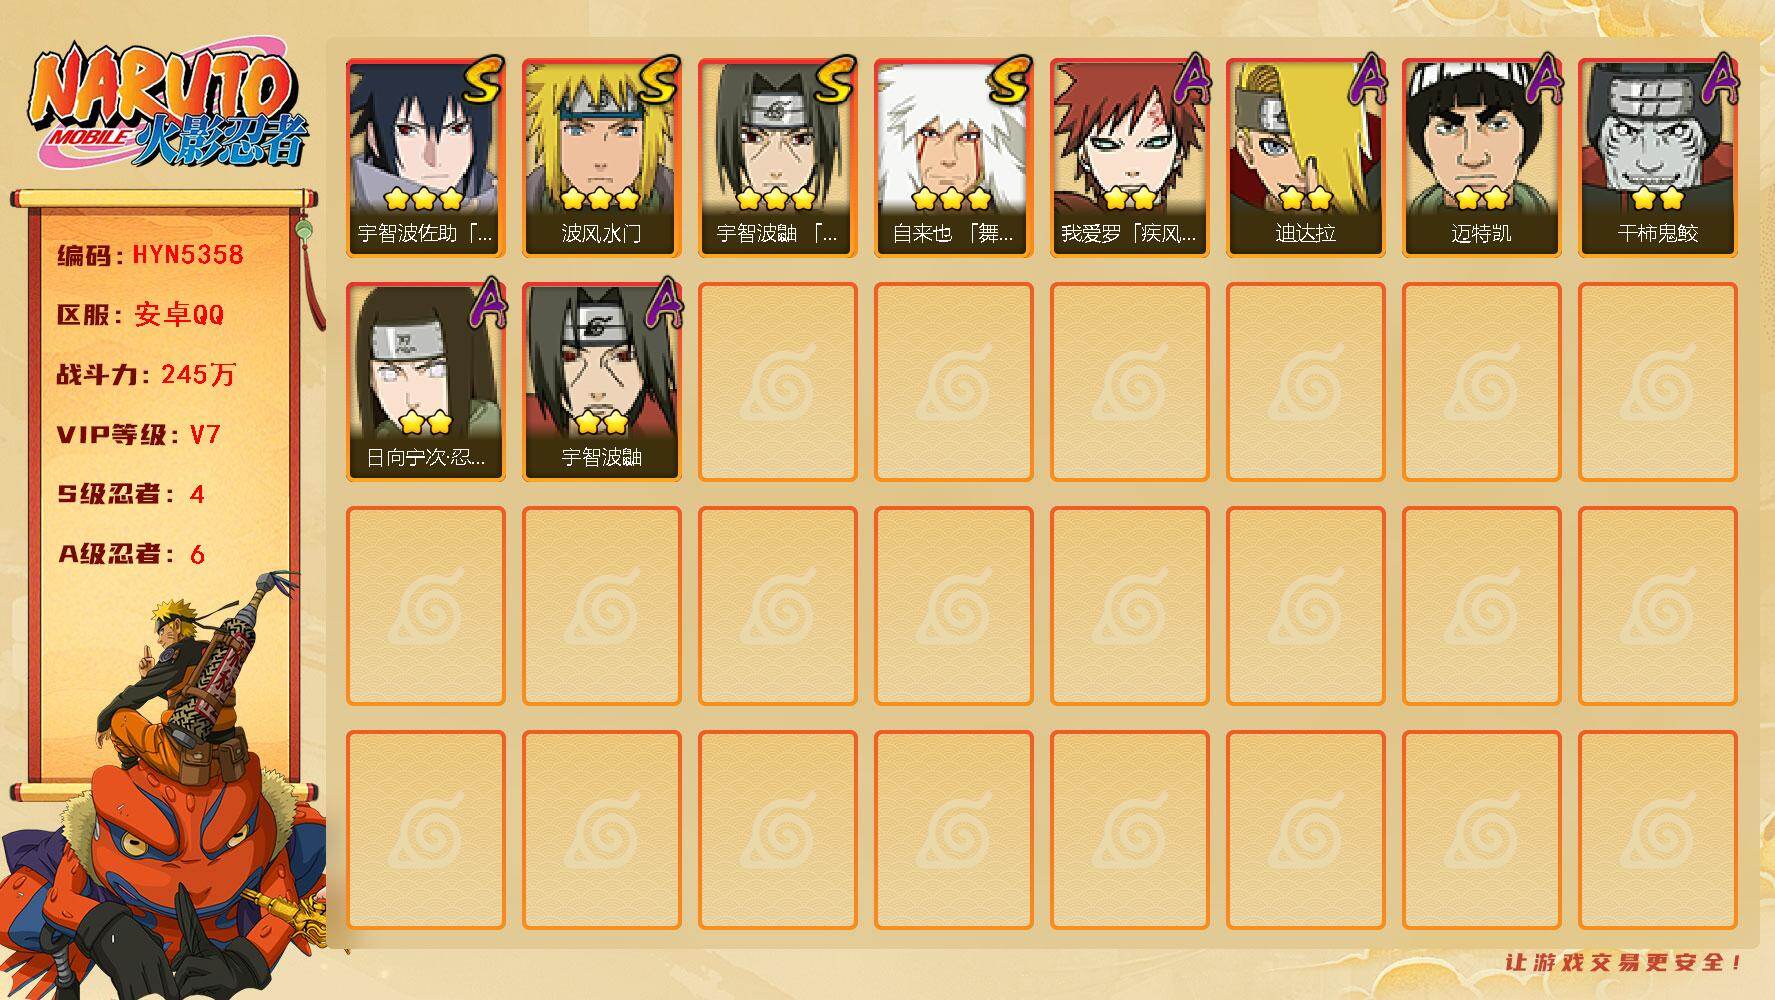Open the 波风水门 ninja card
1775x1000 pixels.
pos(601,158)
